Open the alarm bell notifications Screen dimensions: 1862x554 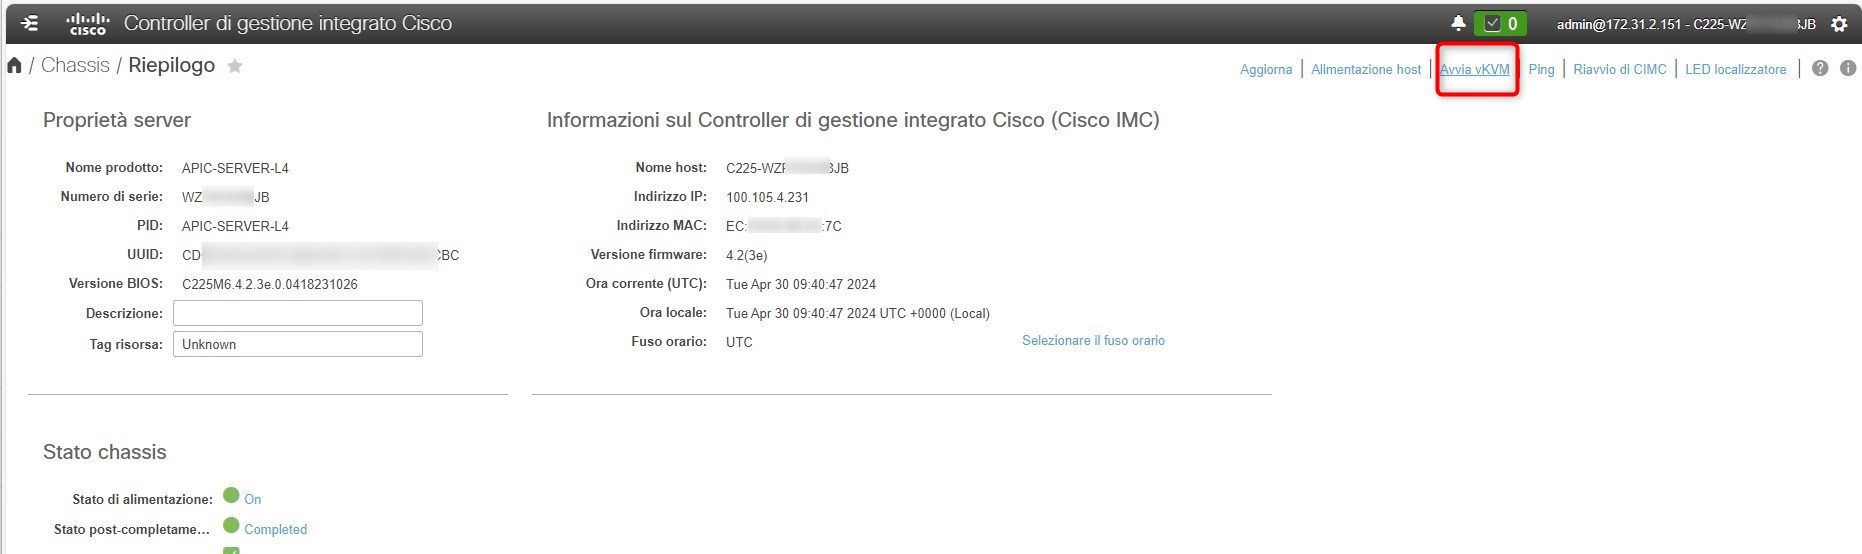1458,23
